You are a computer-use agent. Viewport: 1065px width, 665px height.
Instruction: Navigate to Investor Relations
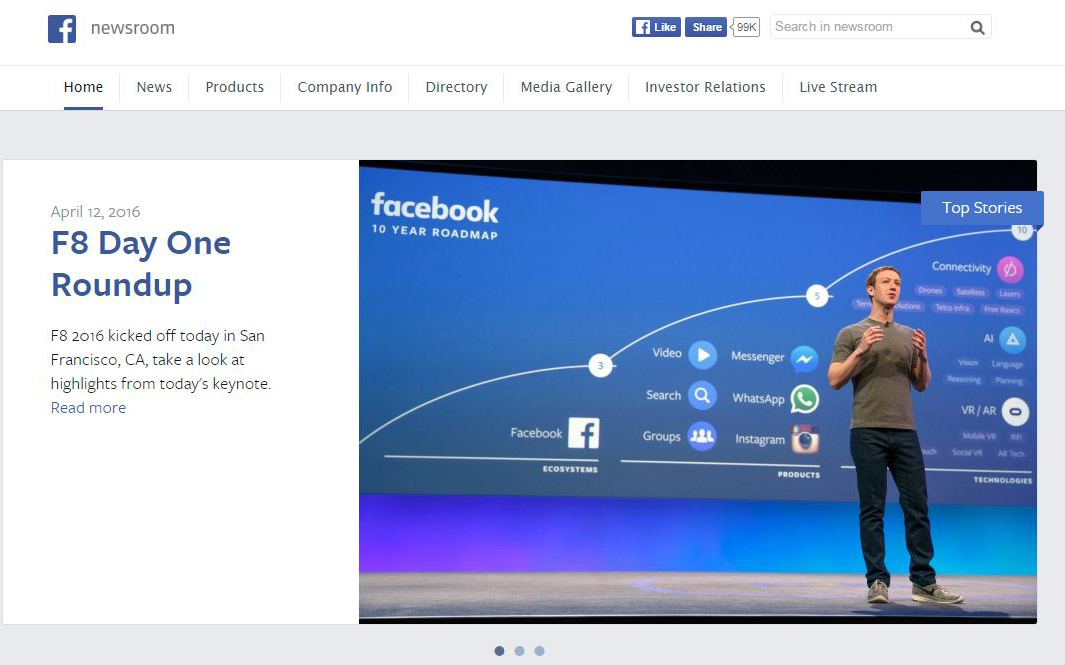(705, 87)
